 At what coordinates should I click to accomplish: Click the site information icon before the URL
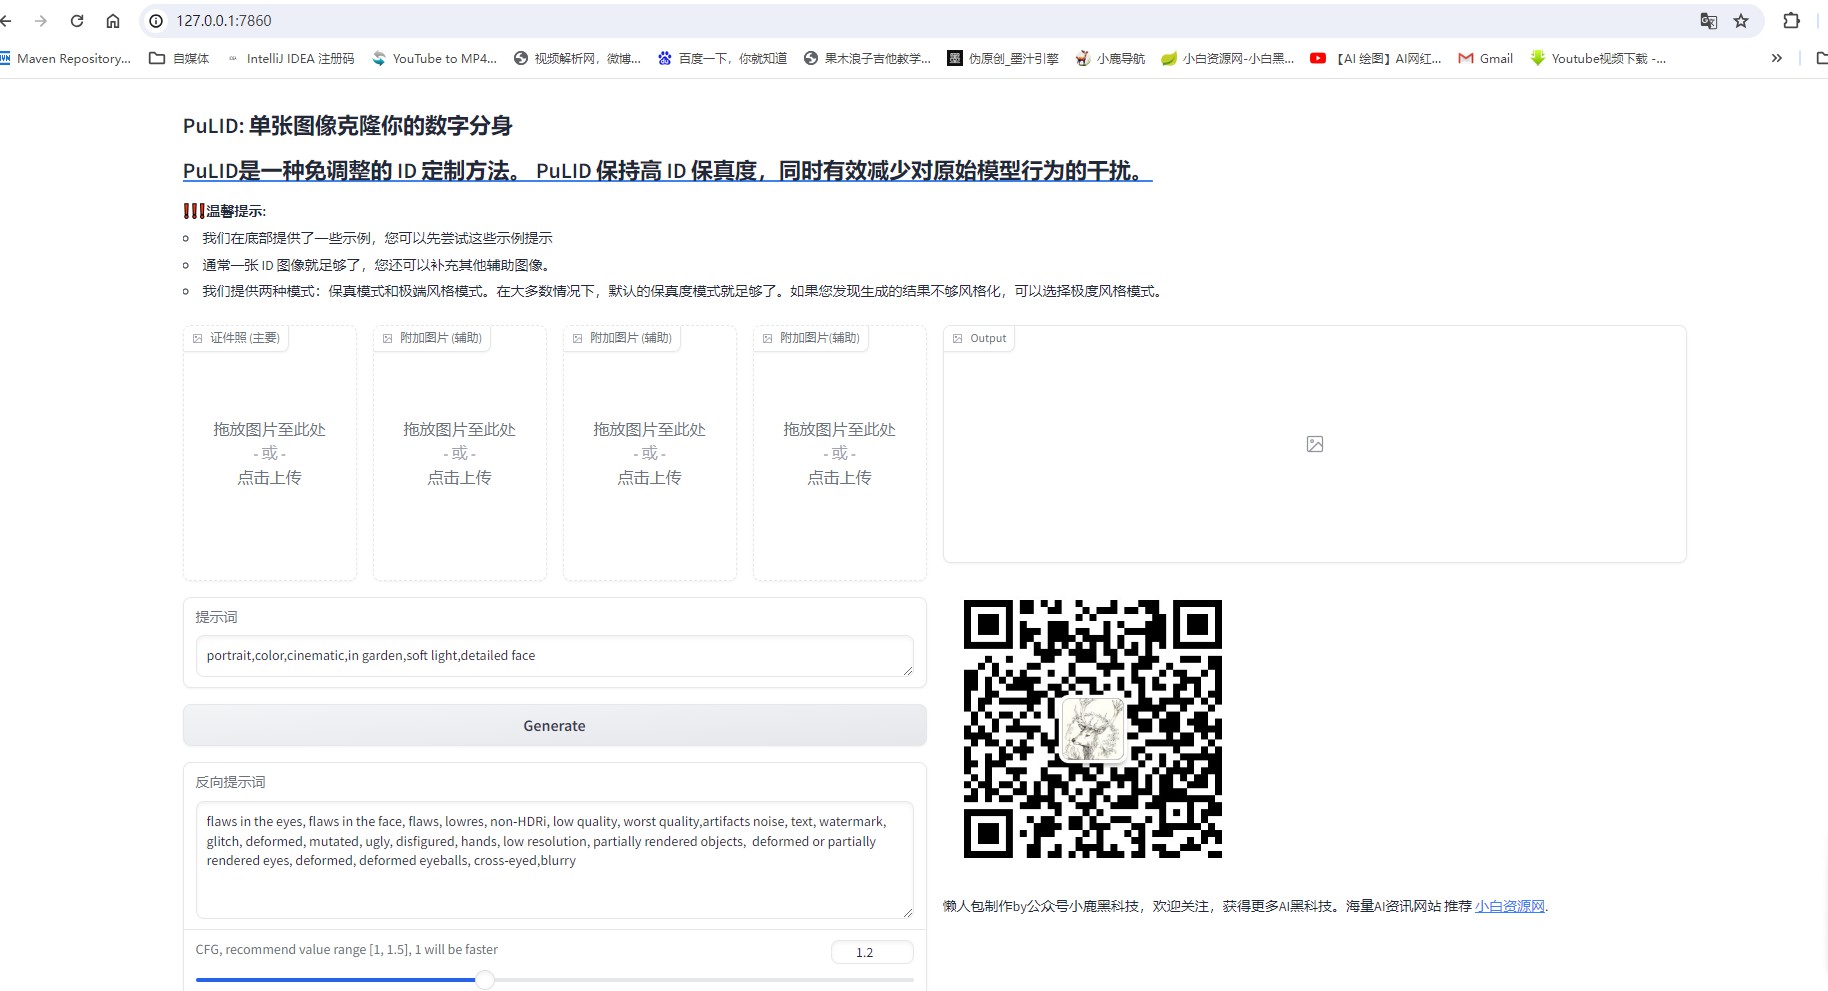(x=156, y=21)
